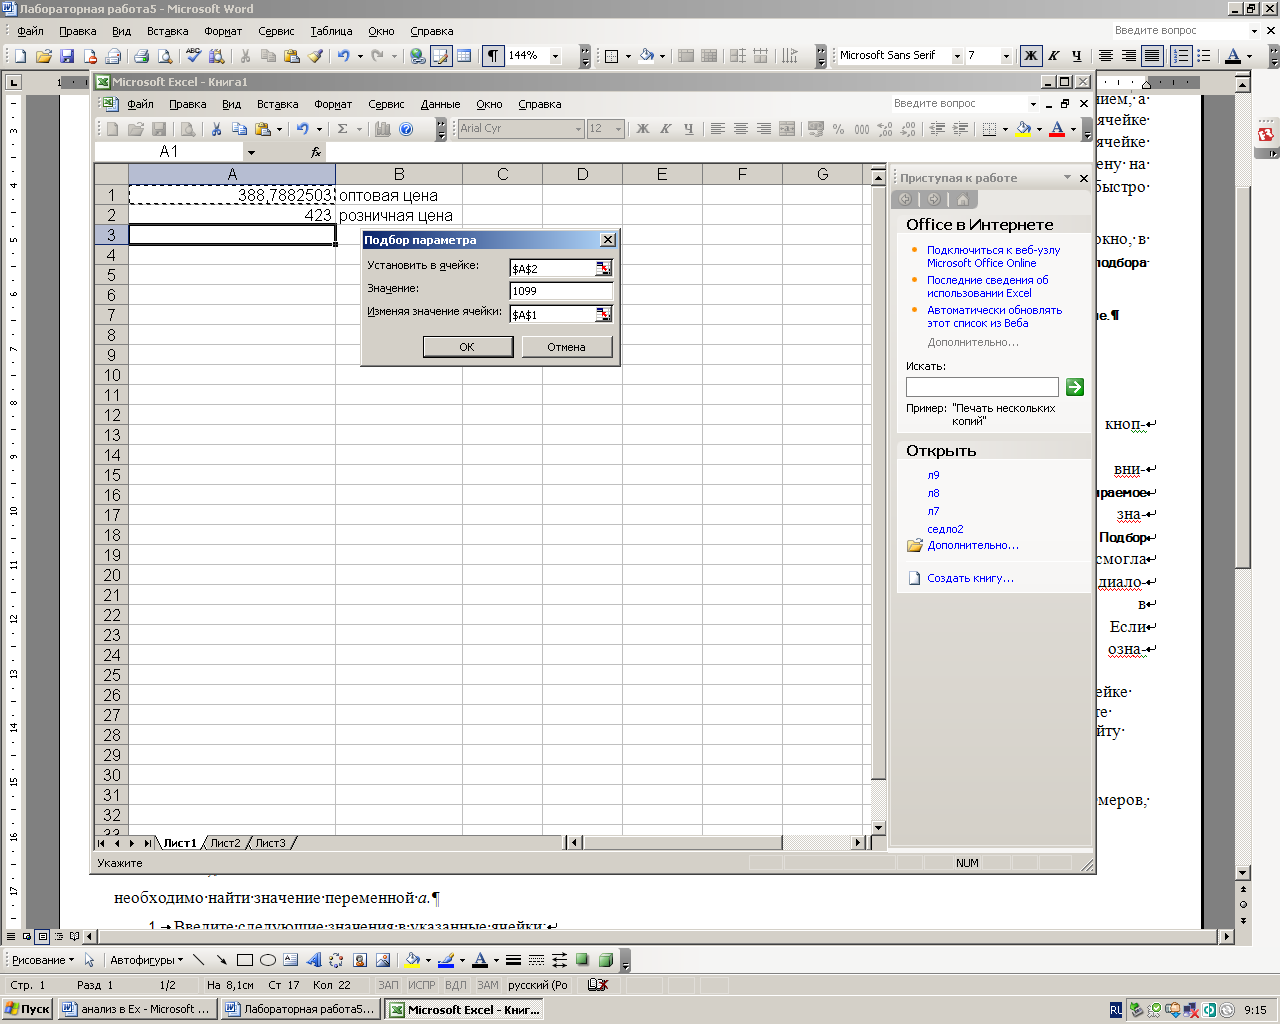Switch to sheet tab Лист2
The width and height of the screenshot is (1280, 1024).
225,843
